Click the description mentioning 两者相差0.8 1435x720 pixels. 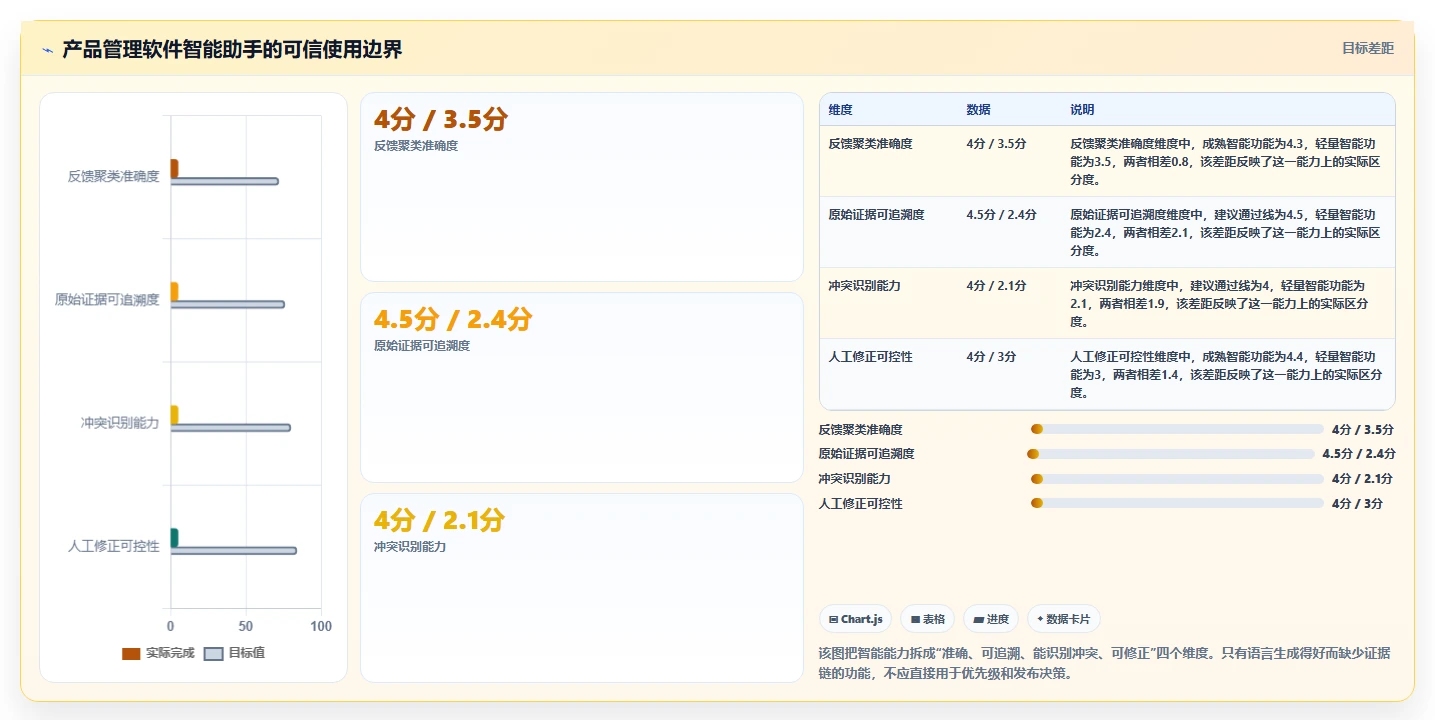coord(1226,162)
